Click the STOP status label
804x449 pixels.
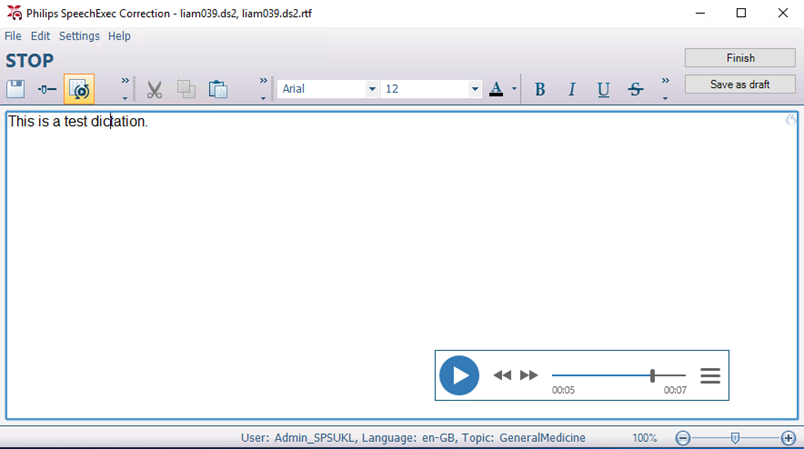pyautogui.click(x=29, y=60)
